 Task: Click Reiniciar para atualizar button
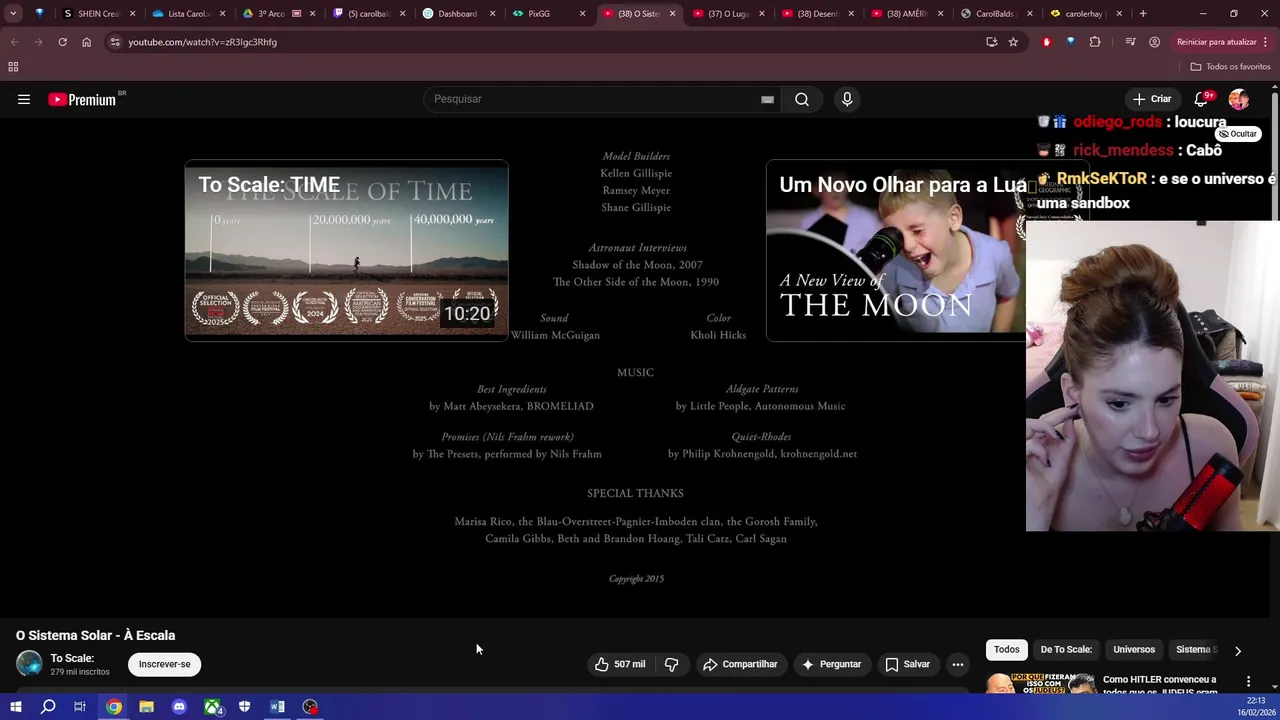(1216, 42)
